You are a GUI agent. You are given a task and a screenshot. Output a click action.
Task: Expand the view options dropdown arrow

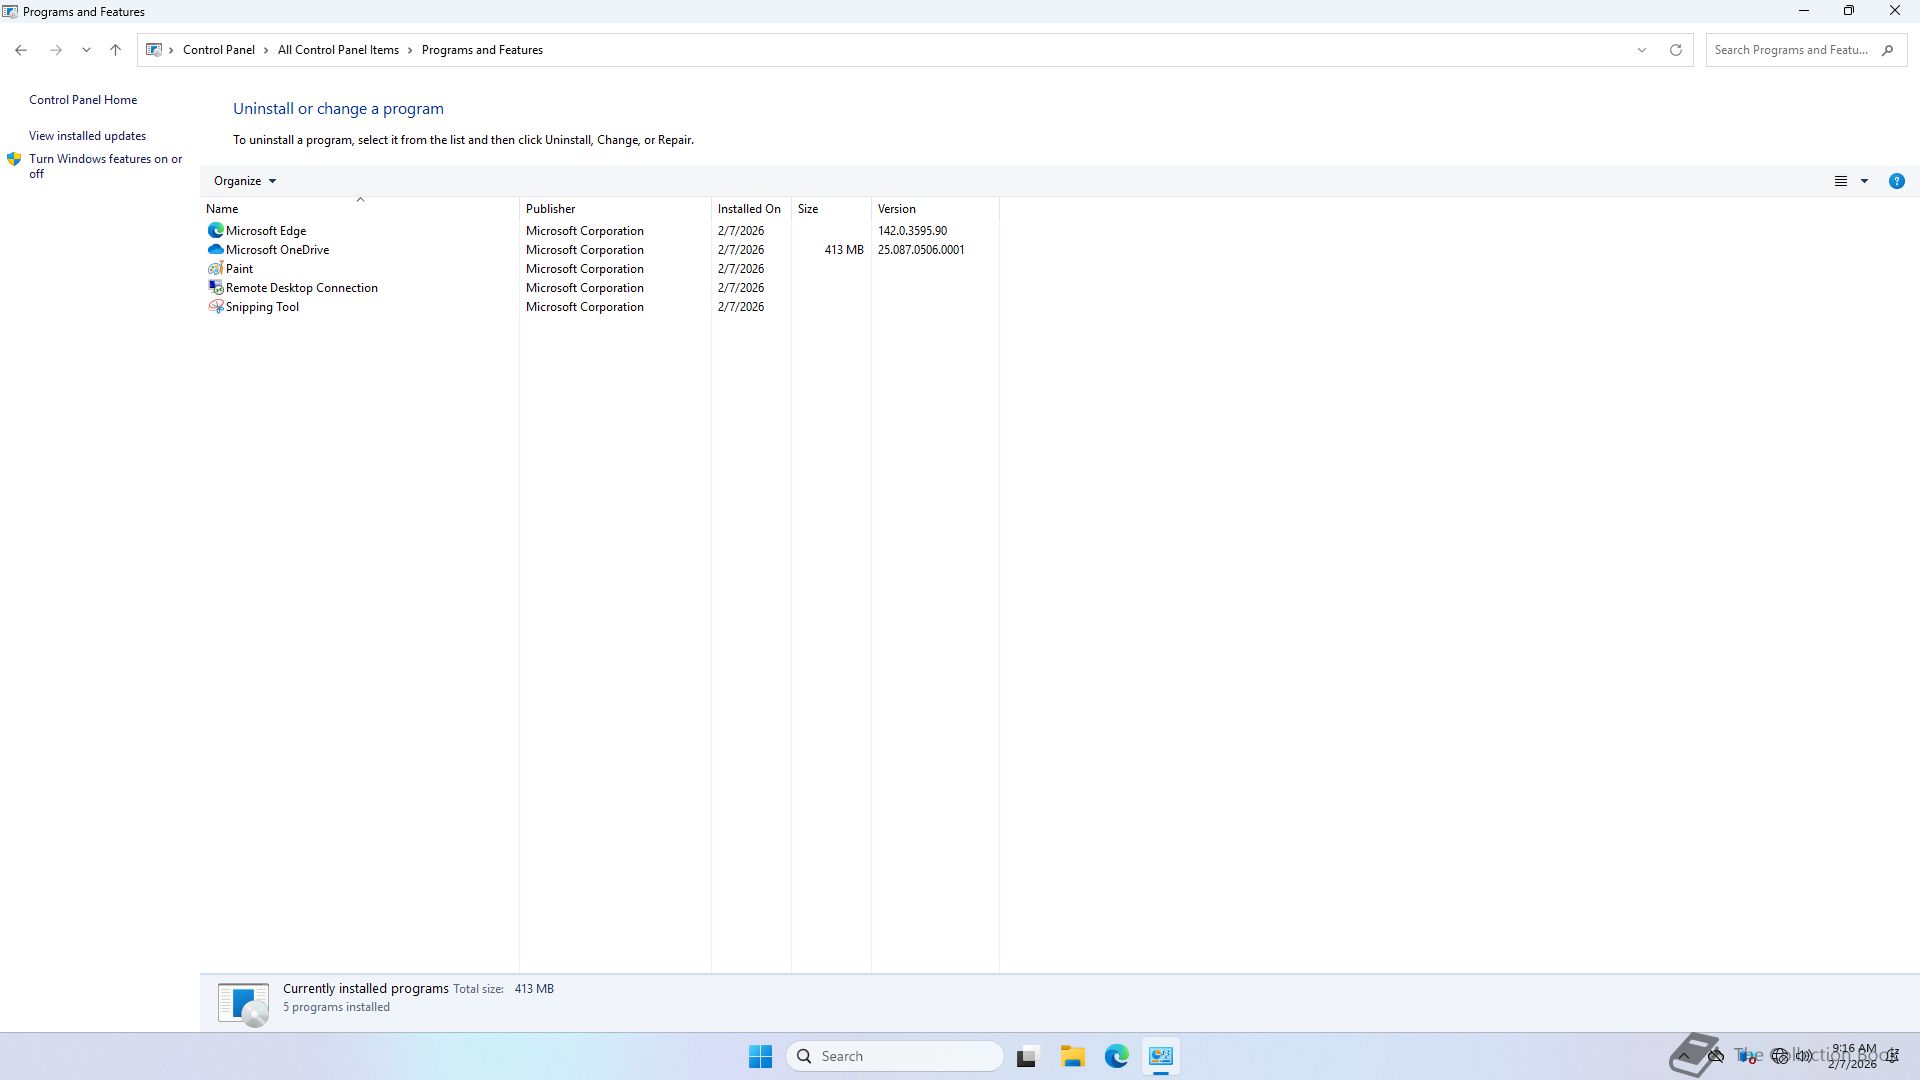coord(1864,181)
